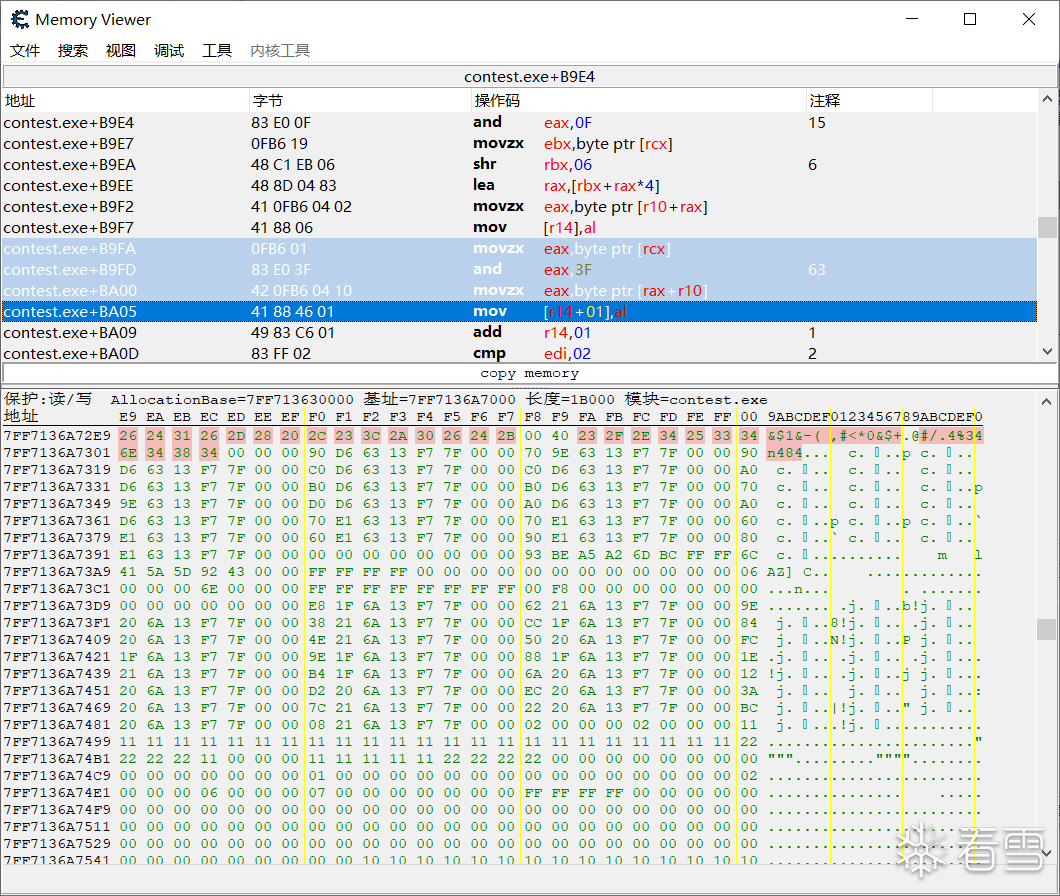The image size is (1060, 896).
Task: Select disassembly row contest.exe+B9F2
Action: [x=519, y=206]
